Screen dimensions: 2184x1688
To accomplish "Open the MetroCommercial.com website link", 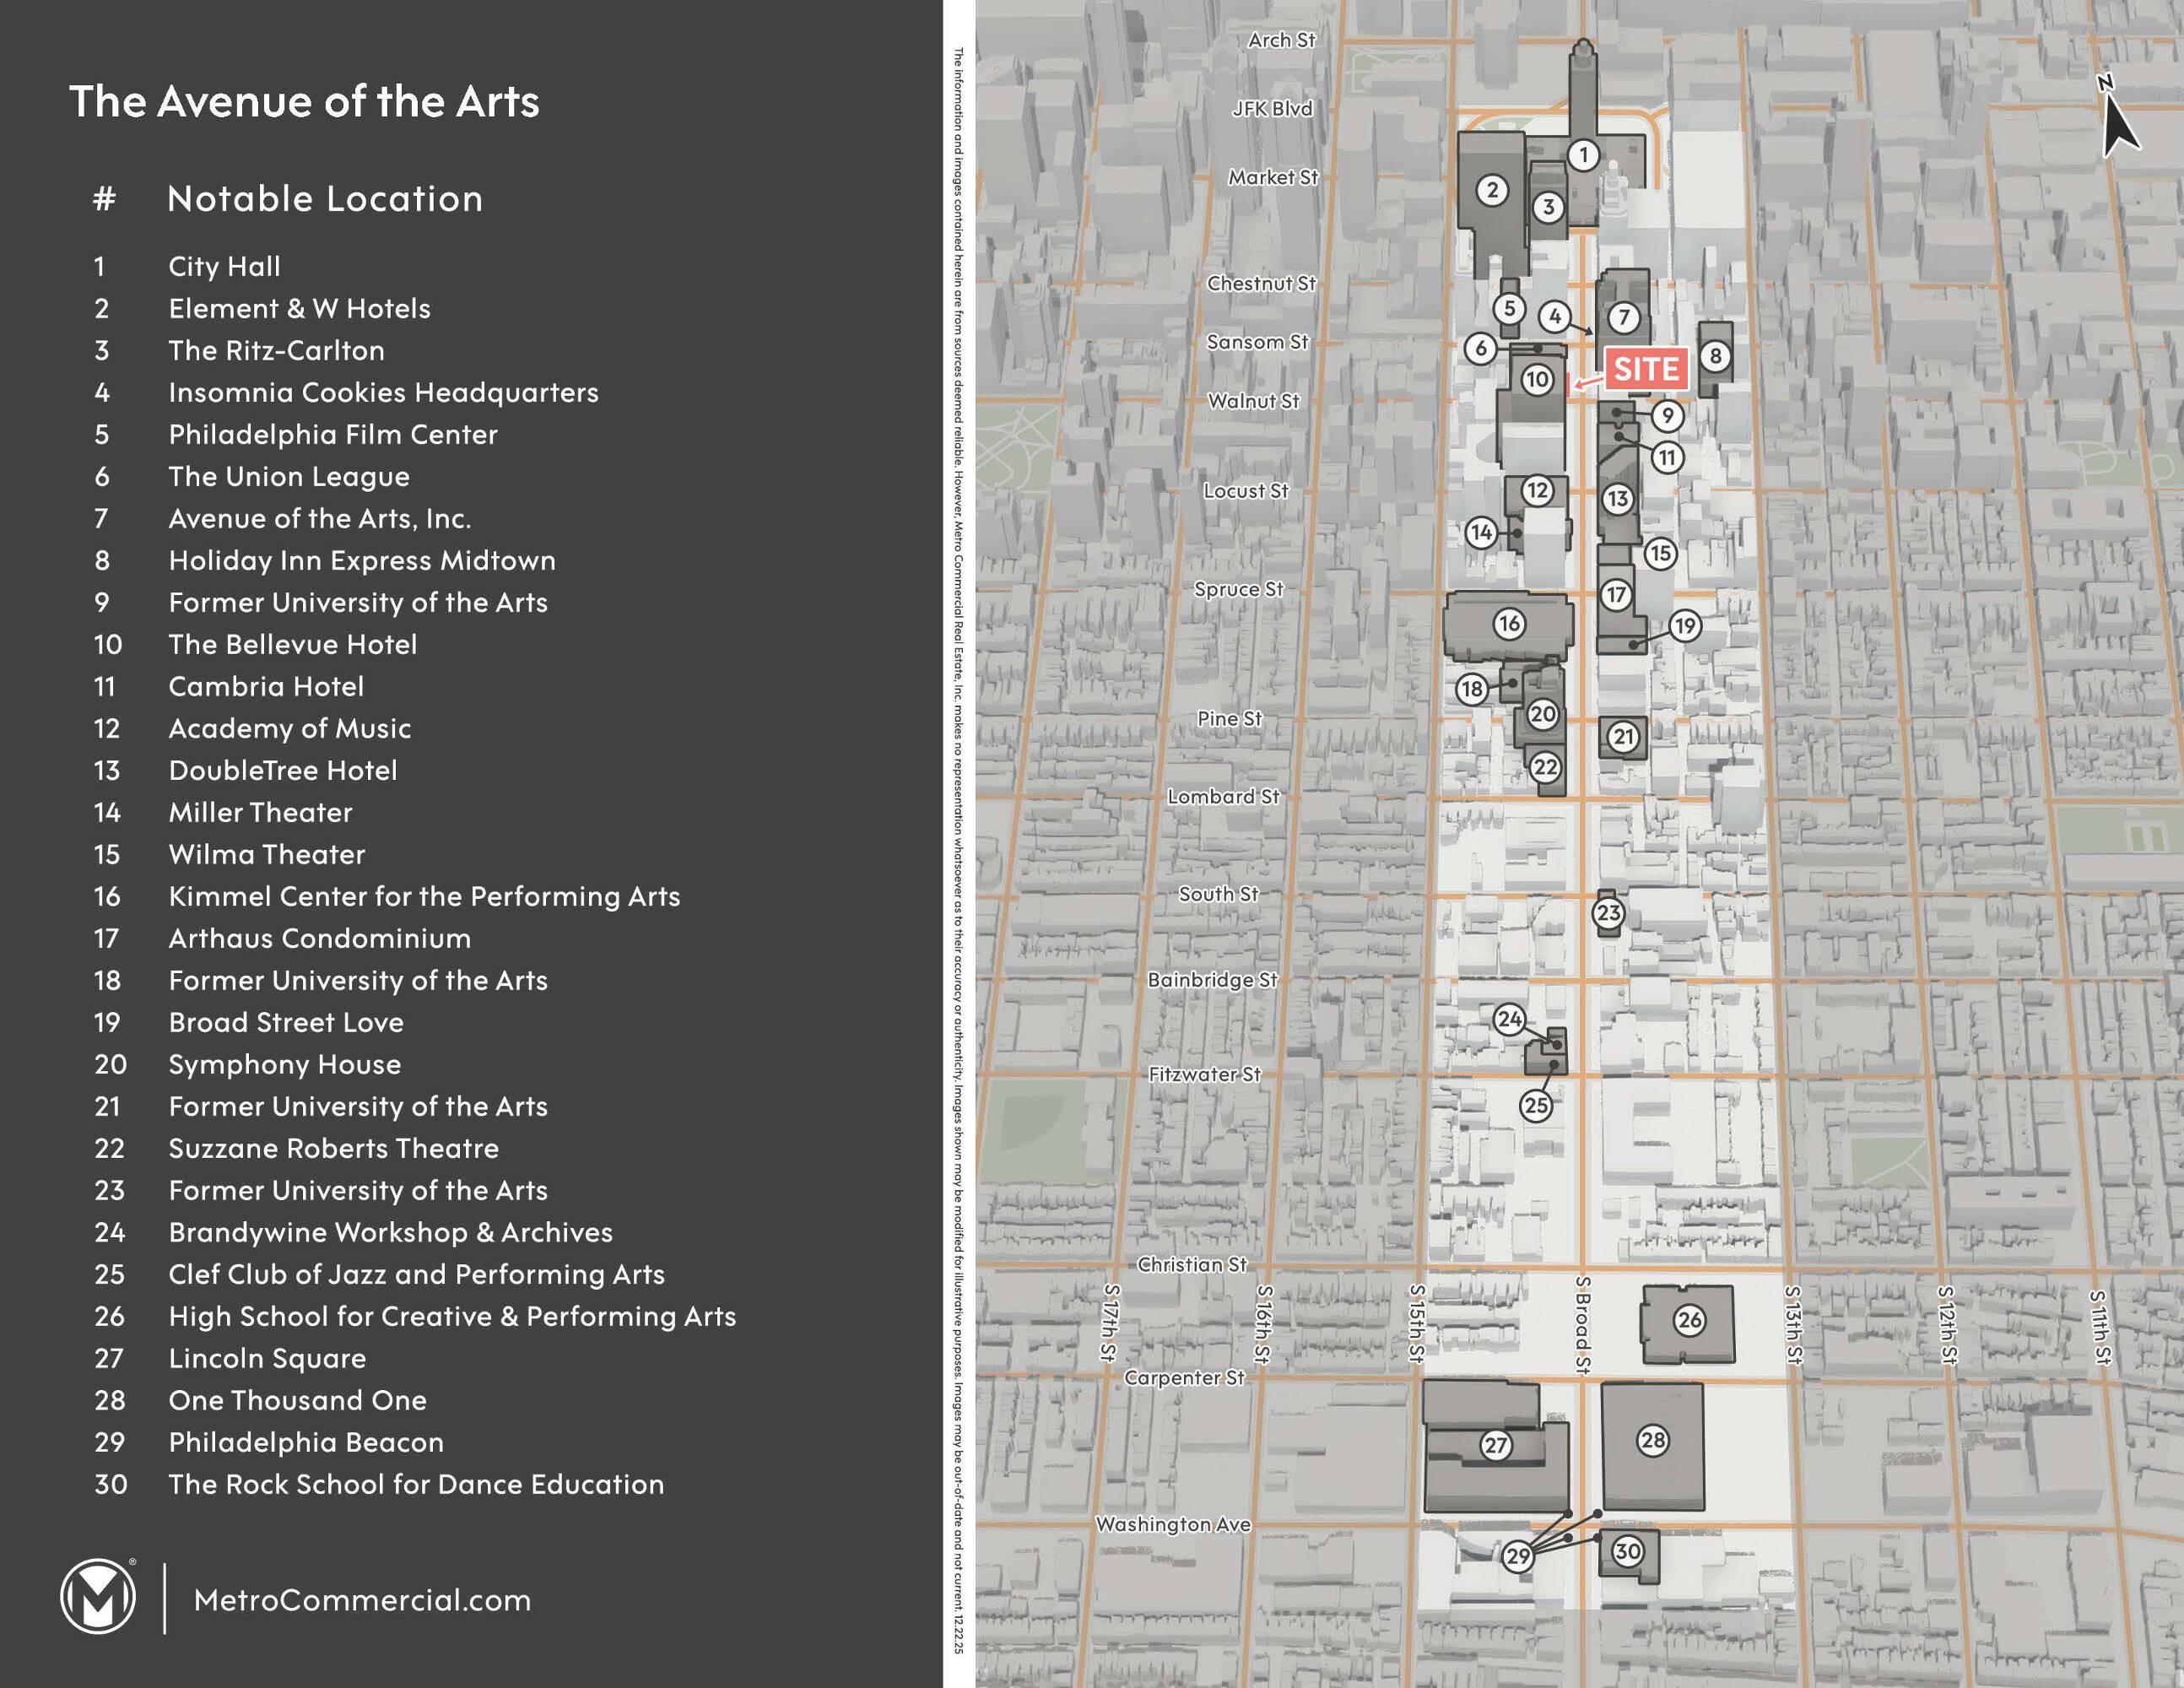I will click(362, 1600).
